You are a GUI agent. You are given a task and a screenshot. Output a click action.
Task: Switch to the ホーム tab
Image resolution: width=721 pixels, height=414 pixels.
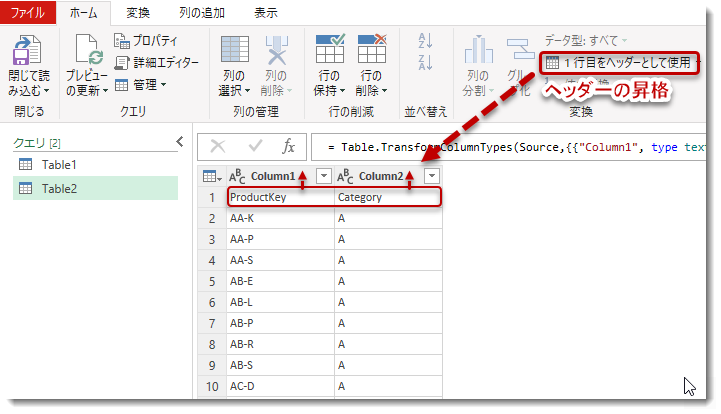click(83, 13)
